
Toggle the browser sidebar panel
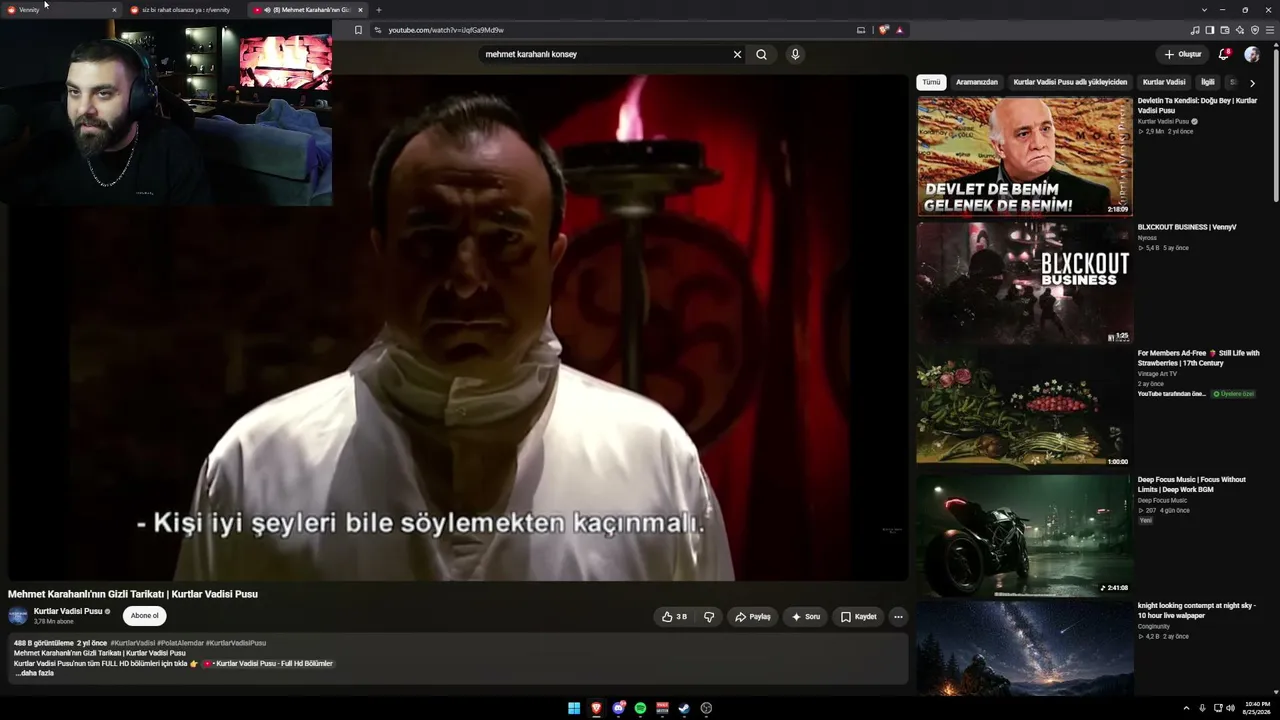click(x=1210, y=30)
